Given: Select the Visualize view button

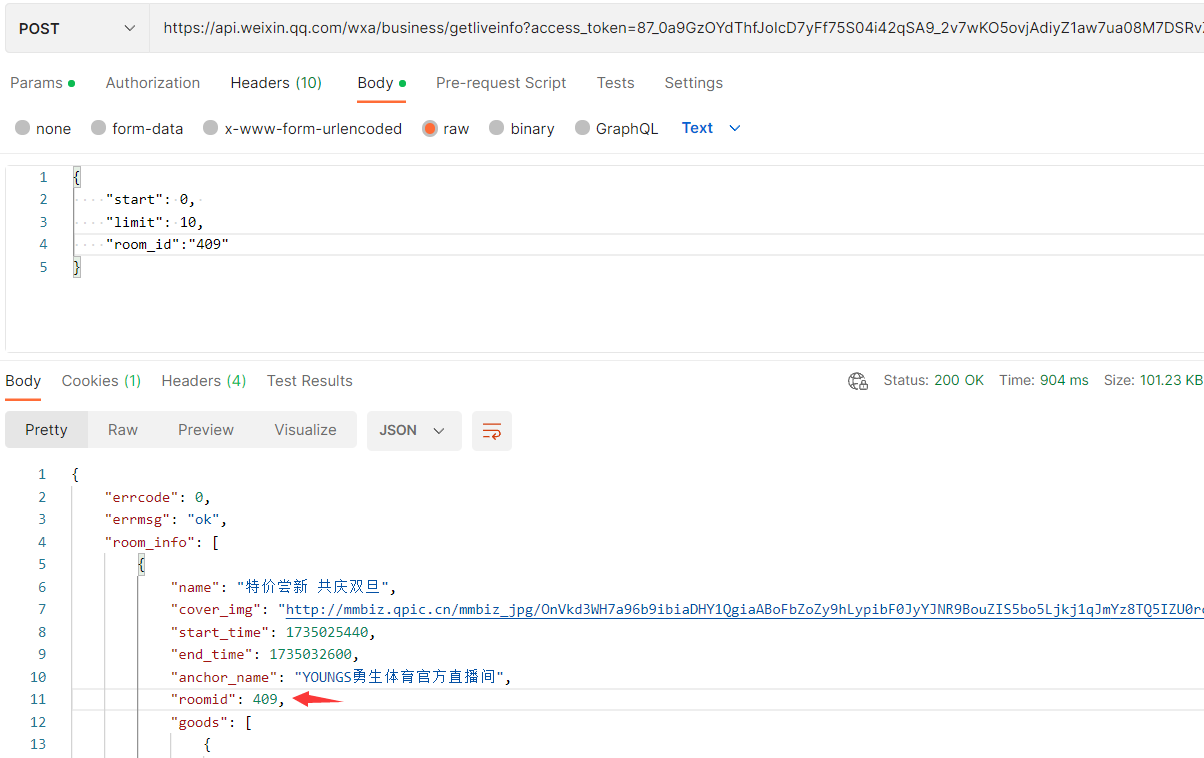Looking at the screenshot, I should click(x=305, y=430).
